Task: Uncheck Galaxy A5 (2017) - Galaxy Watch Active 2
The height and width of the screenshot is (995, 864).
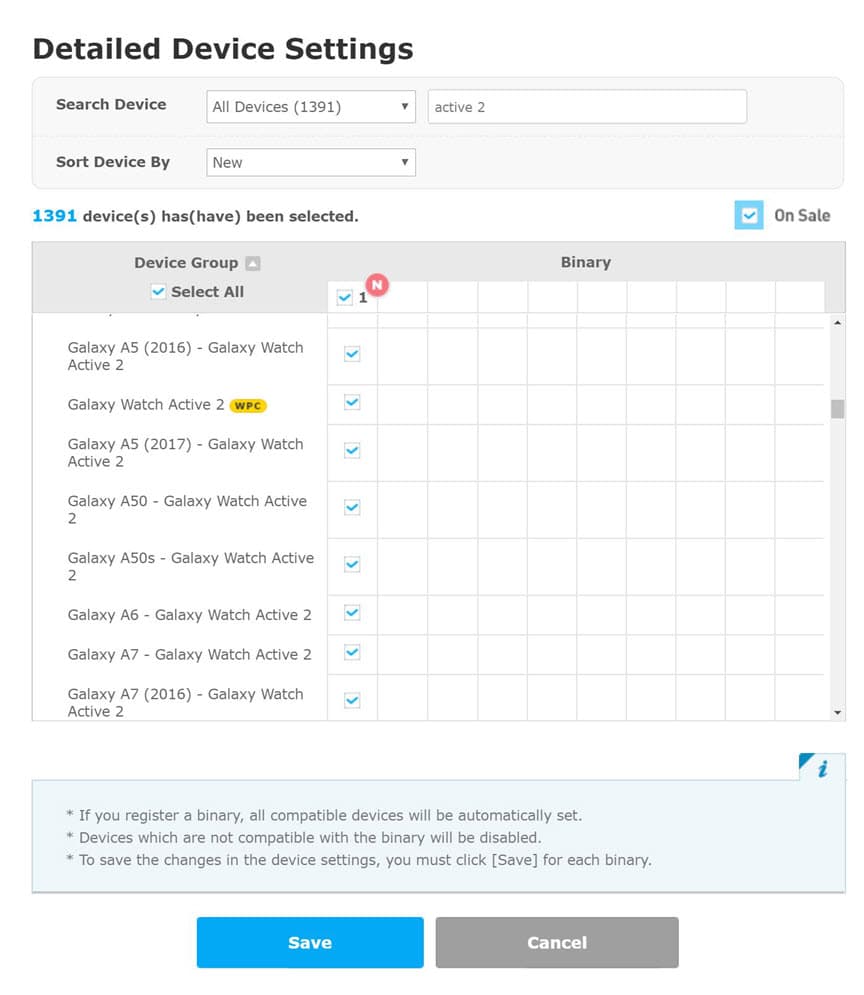Action: coord(352,451)
